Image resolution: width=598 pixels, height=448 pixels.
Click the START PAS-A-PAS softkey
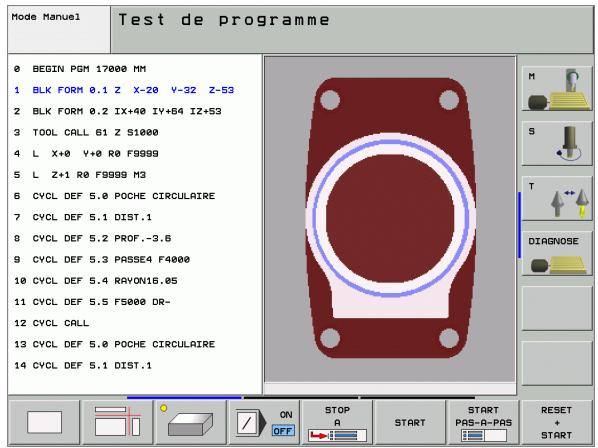pyautogui.click(x=483, y=422)
